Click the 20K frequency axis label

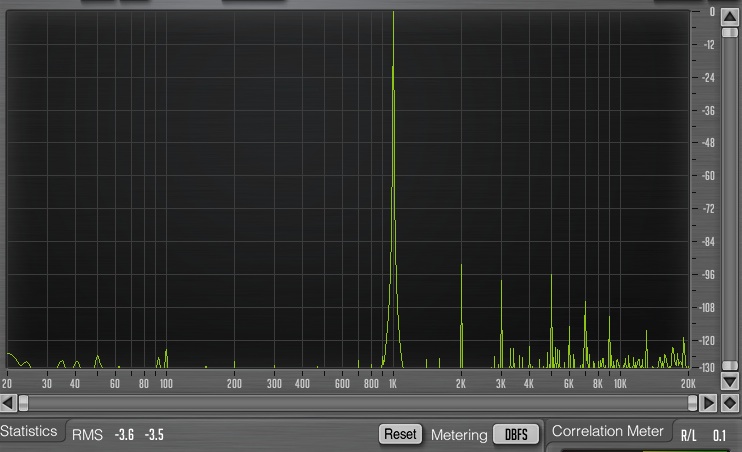coord(688,384)
